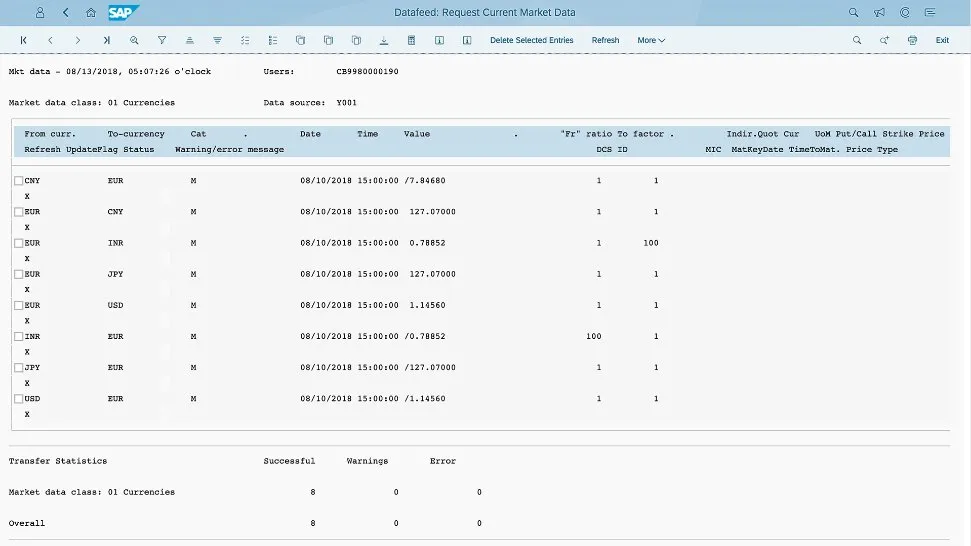Jump to first page of the list
The image size is (971, 546).
[23, 40]
